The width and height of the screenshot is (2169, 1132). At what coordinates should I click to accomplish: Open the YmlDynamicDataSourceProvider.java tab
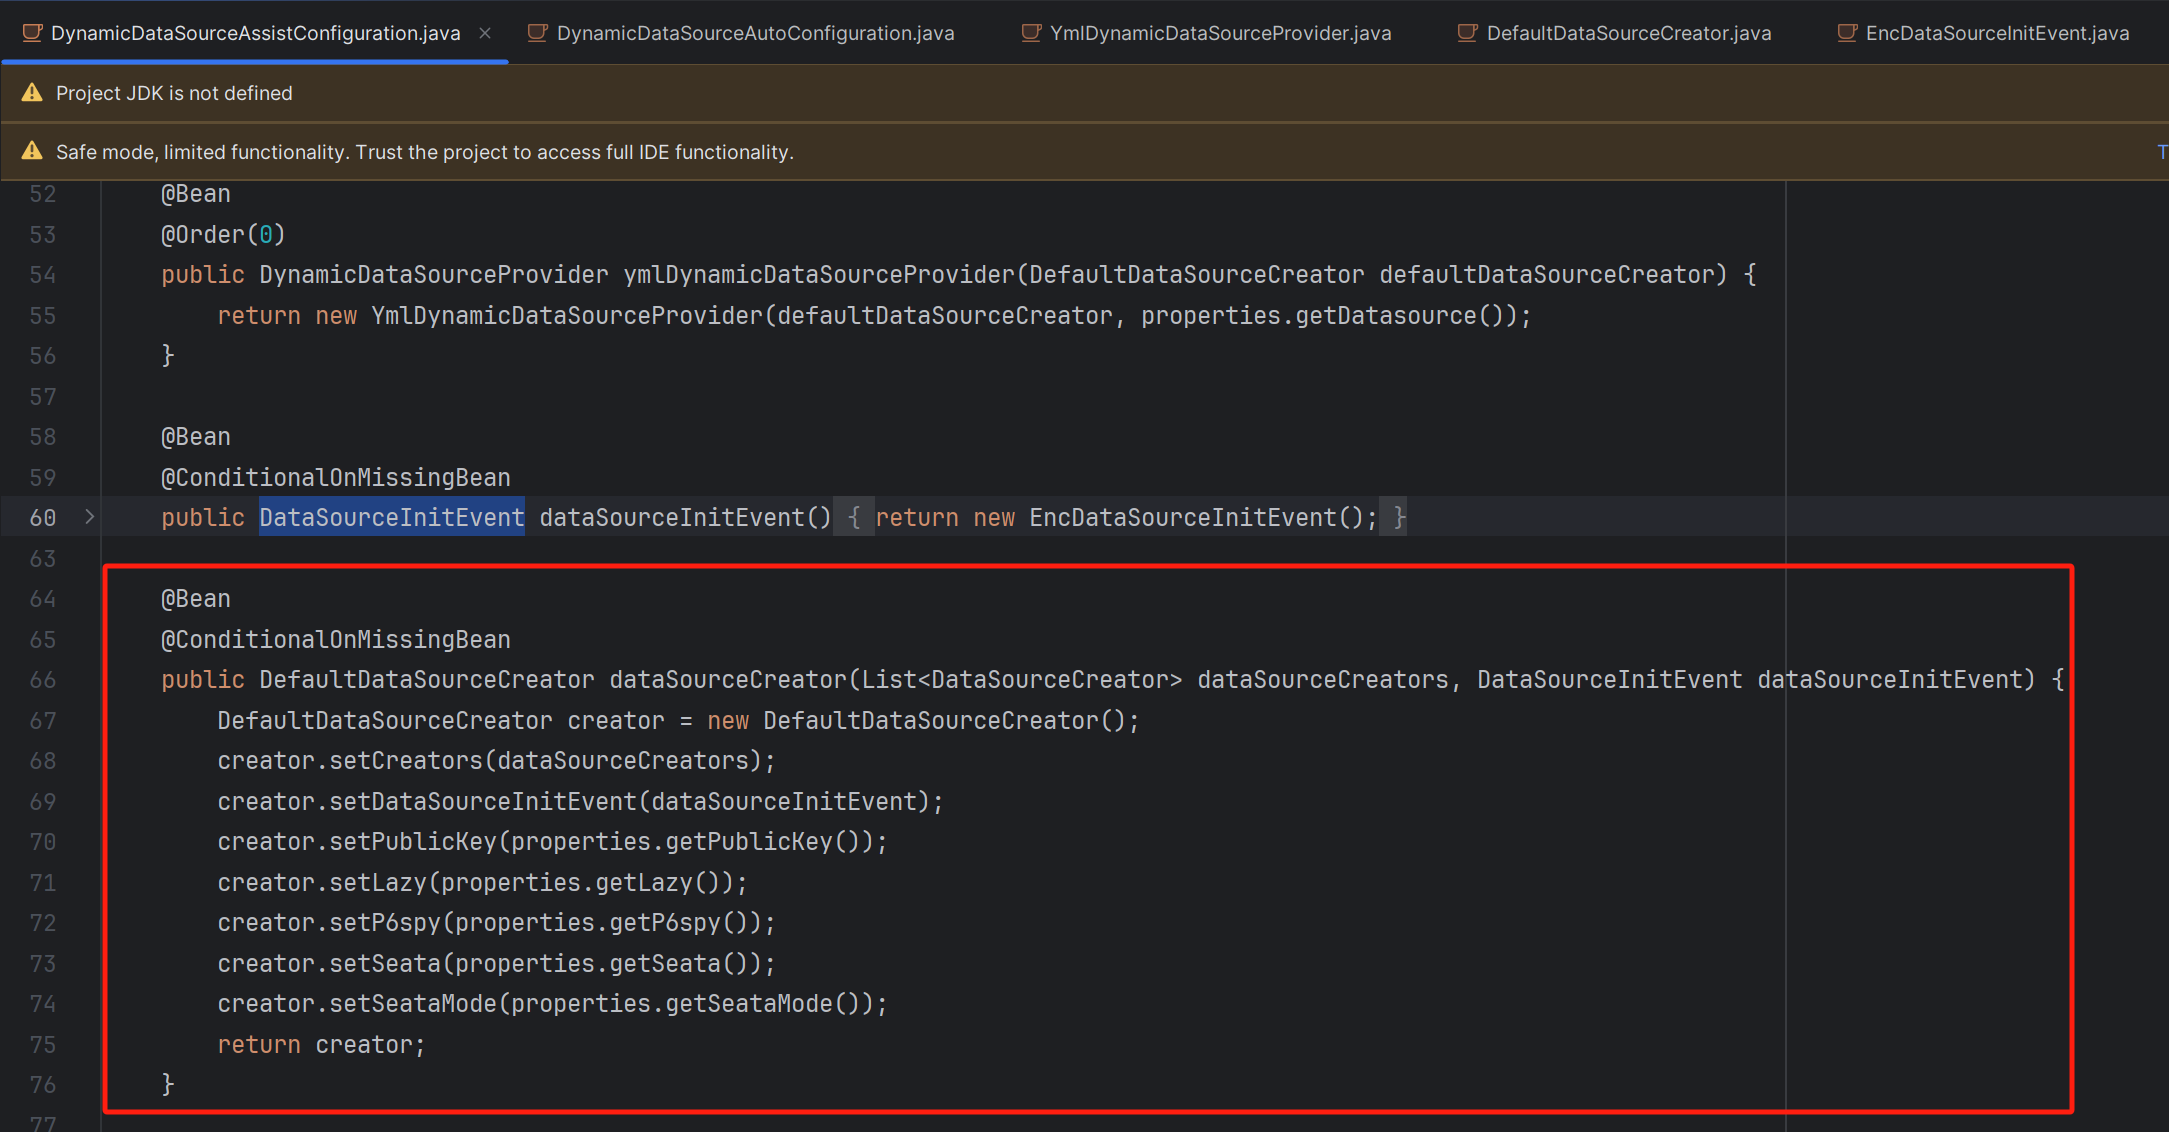click(1220, 33)
